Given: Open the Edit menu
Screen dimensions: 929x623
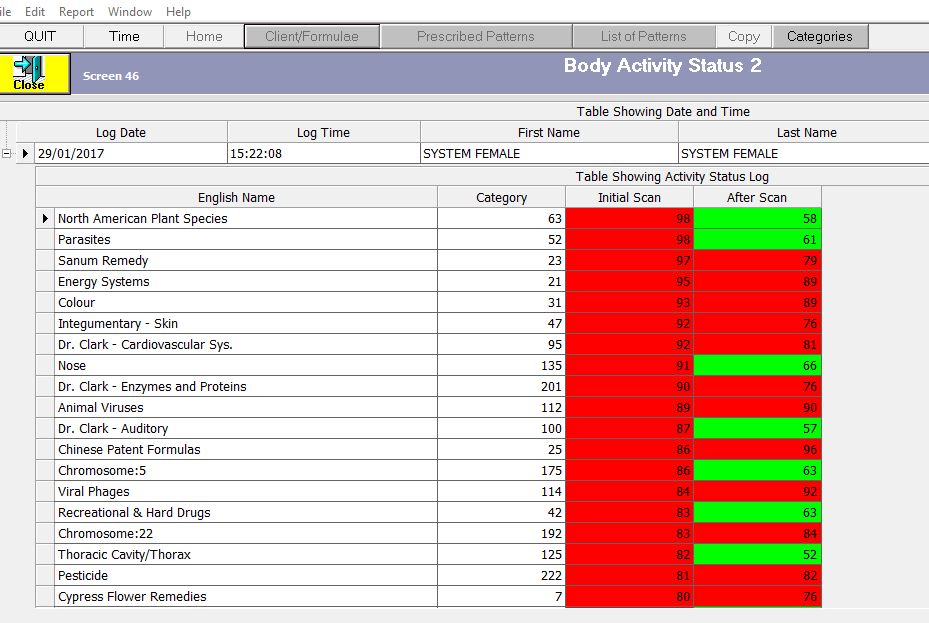Looking at the screenshot, I should pos(34,11).
